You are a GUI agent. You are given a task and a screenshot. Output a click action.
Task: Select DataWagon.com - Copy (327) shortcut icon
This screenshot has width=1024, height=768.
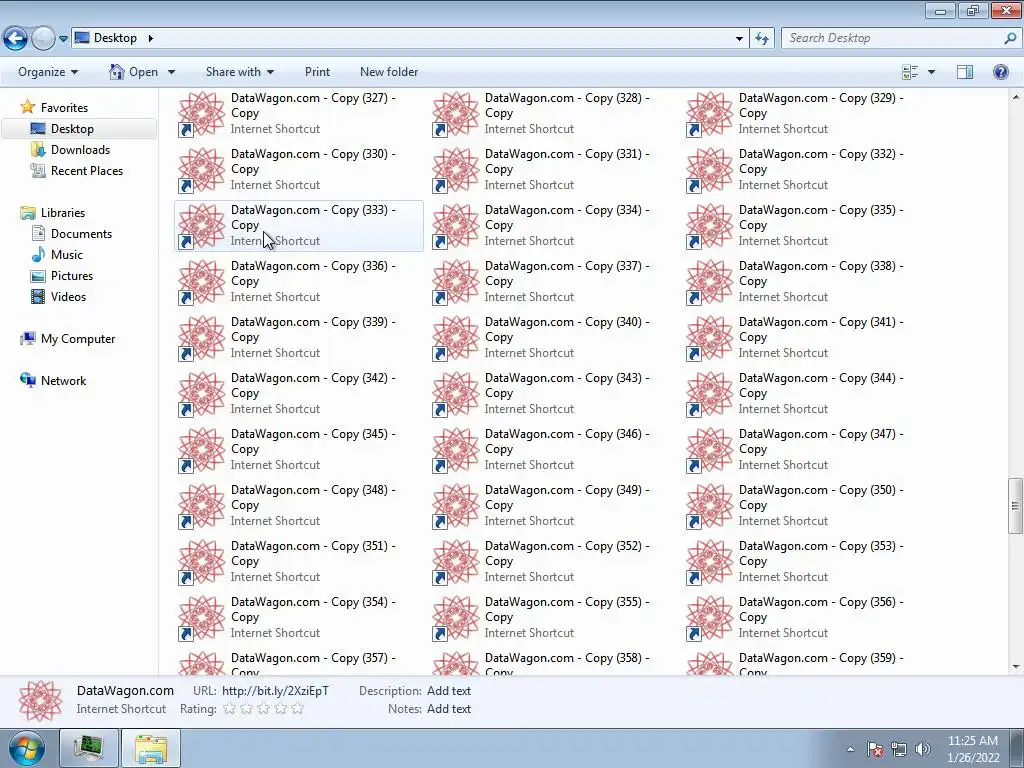tap(202, 114)
